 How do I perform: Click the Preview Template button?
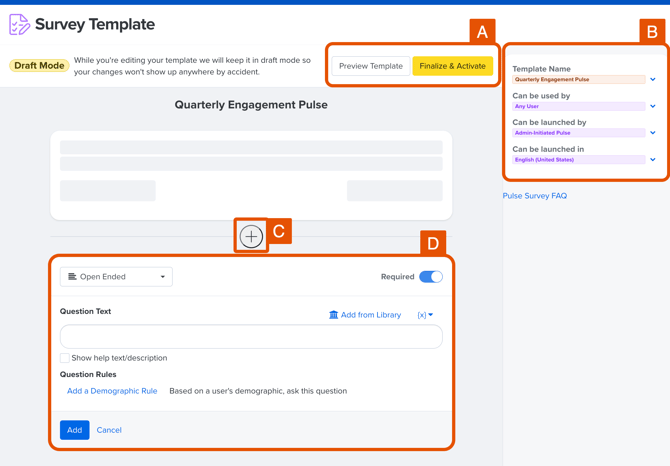tap(371, 66)
